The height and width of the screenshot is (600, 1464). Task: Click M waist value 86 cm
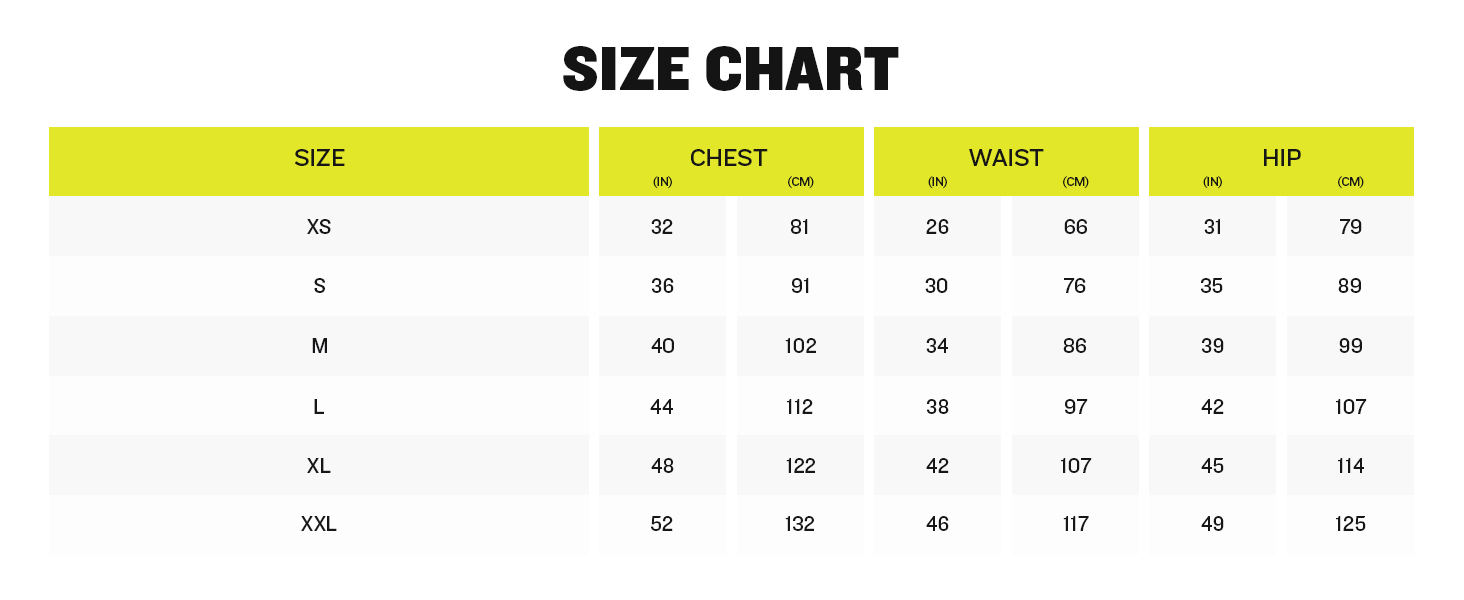pos(1075,346)
